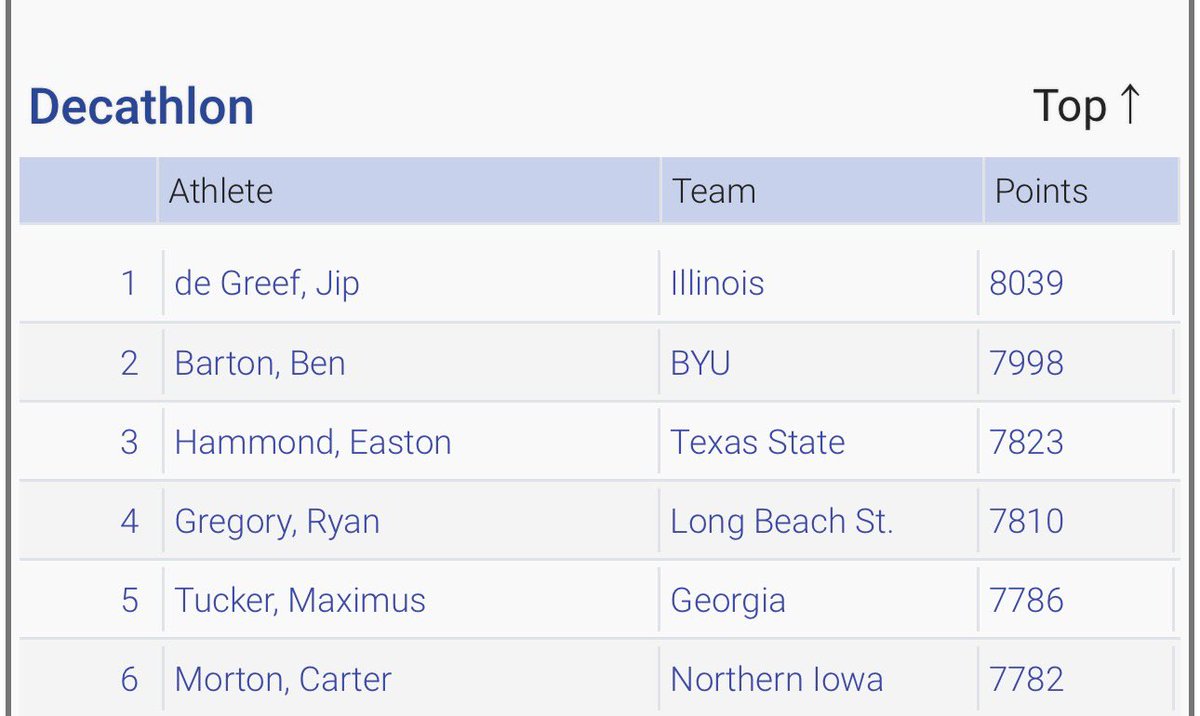Open the Long Beach St. team link
The image size is (1200, 716).
tap(781, 521)
